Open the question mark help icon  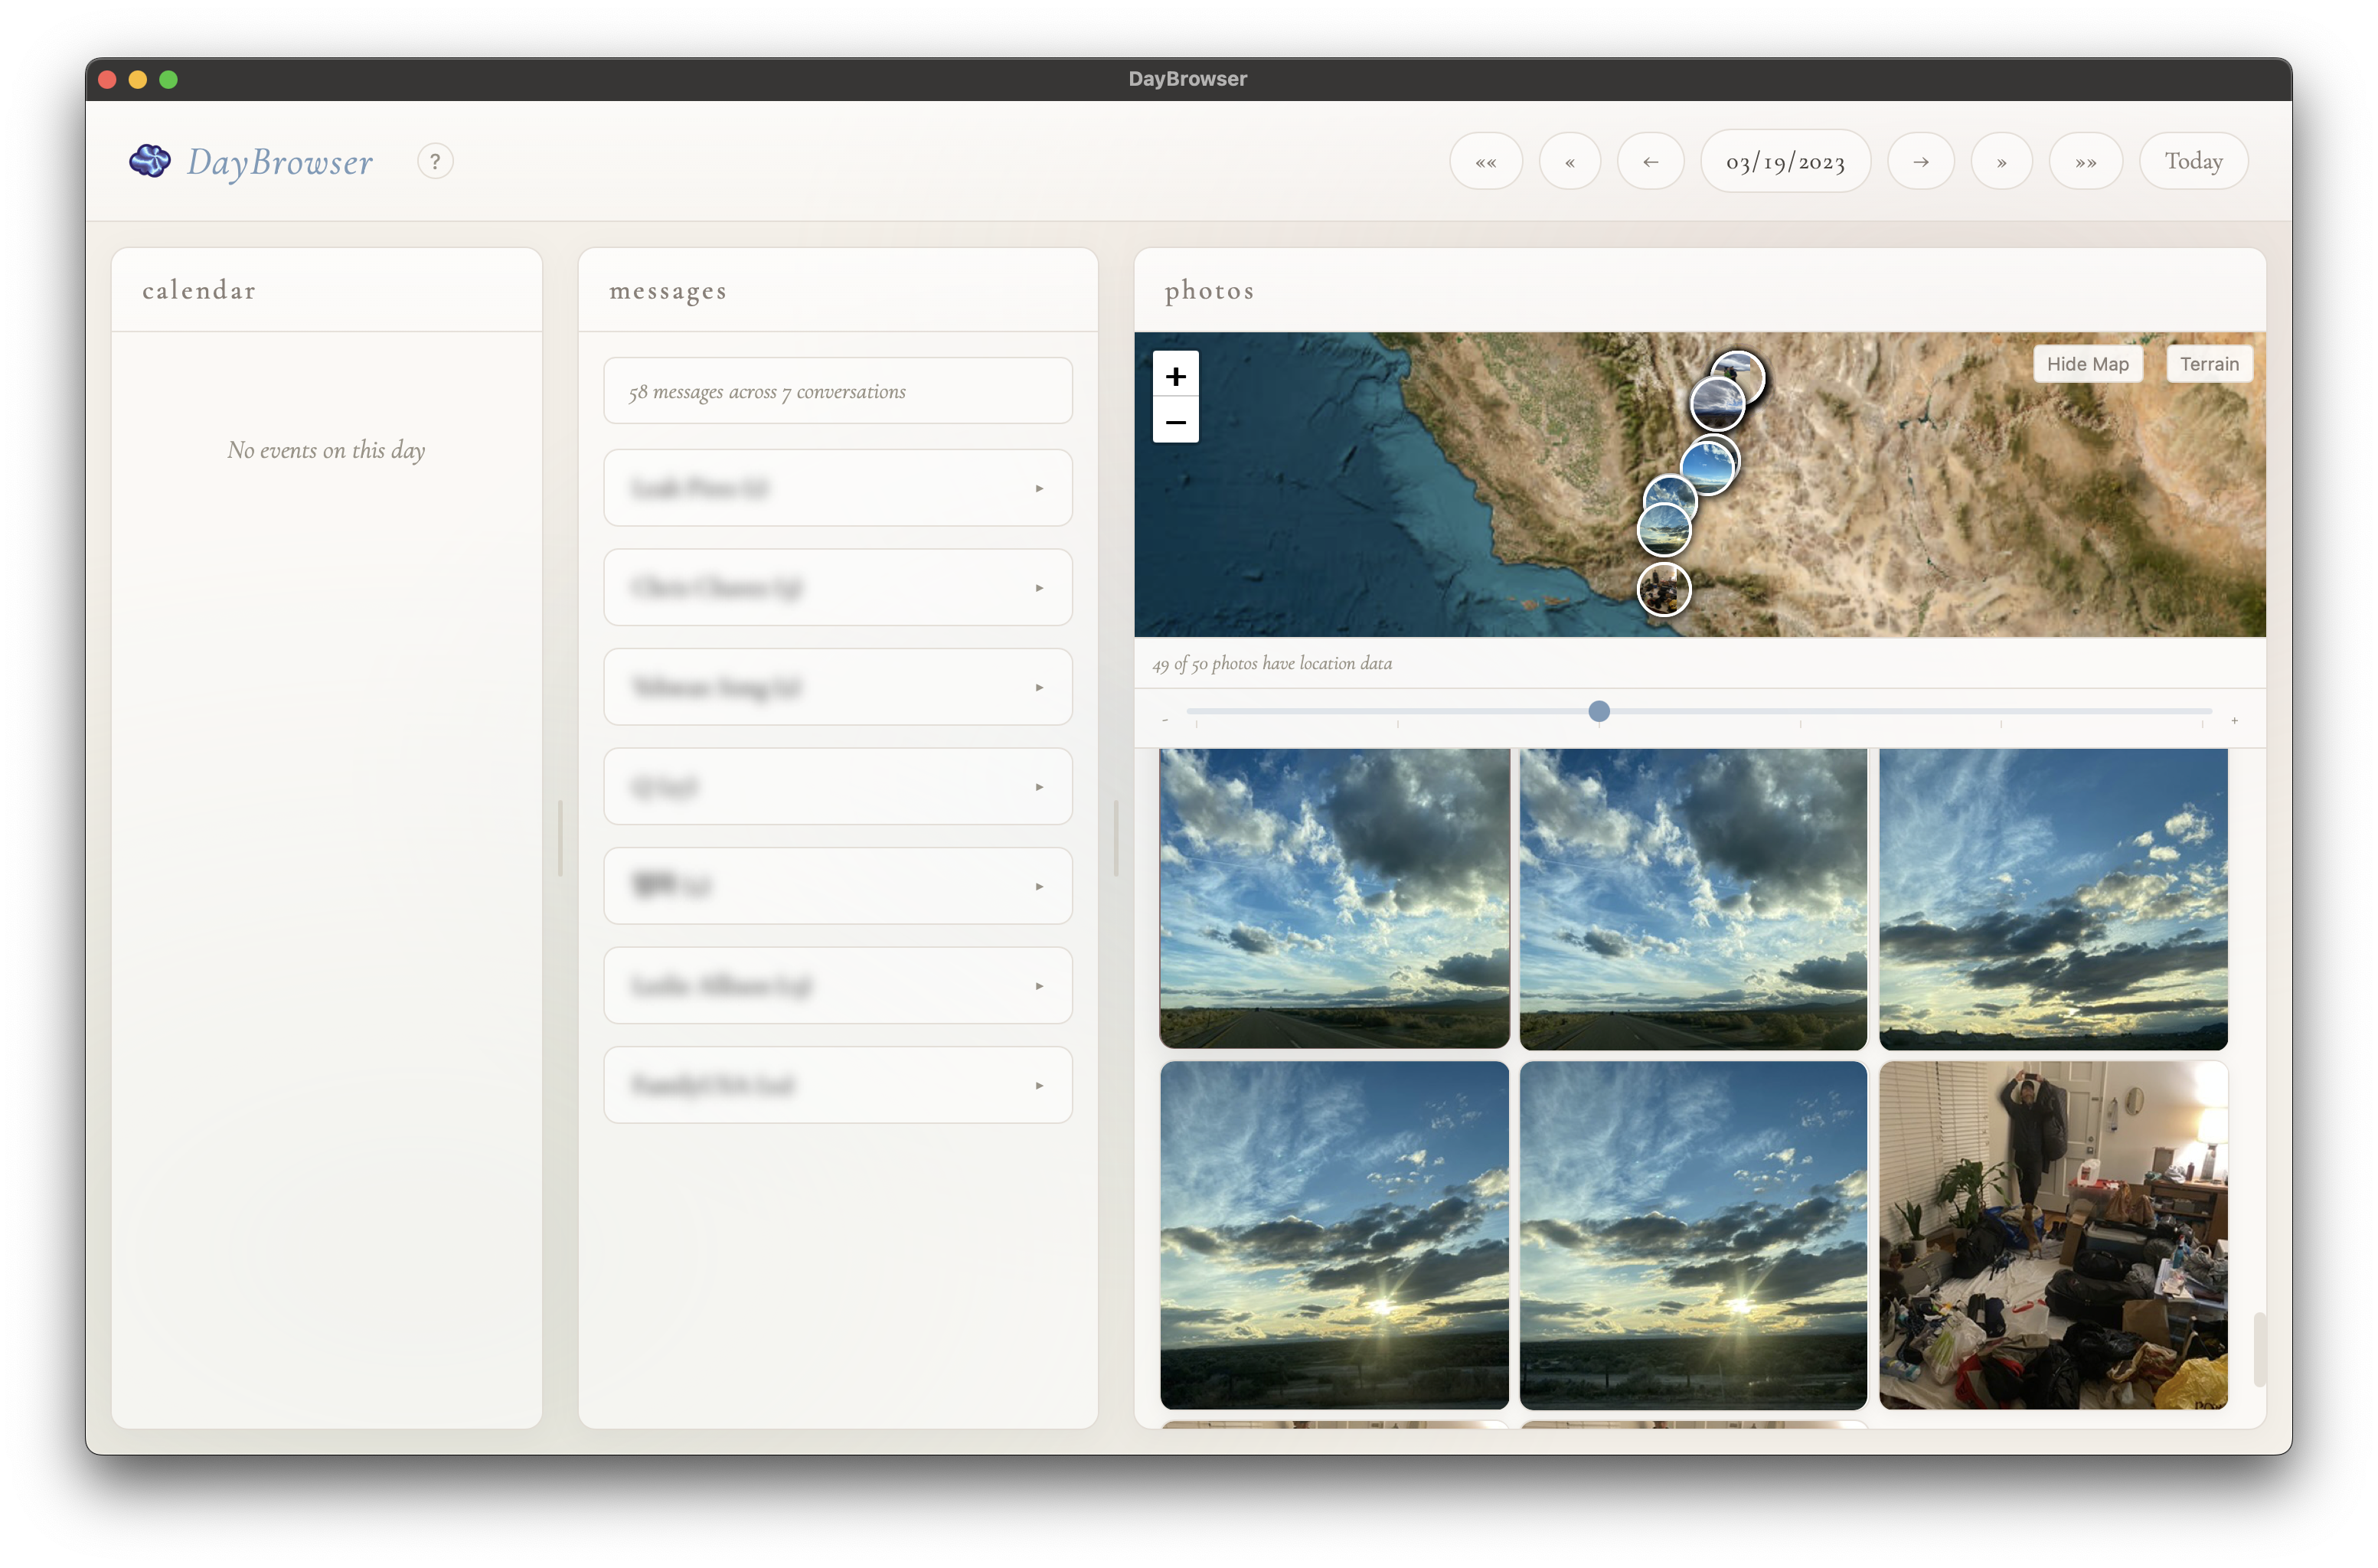point(435,161)
